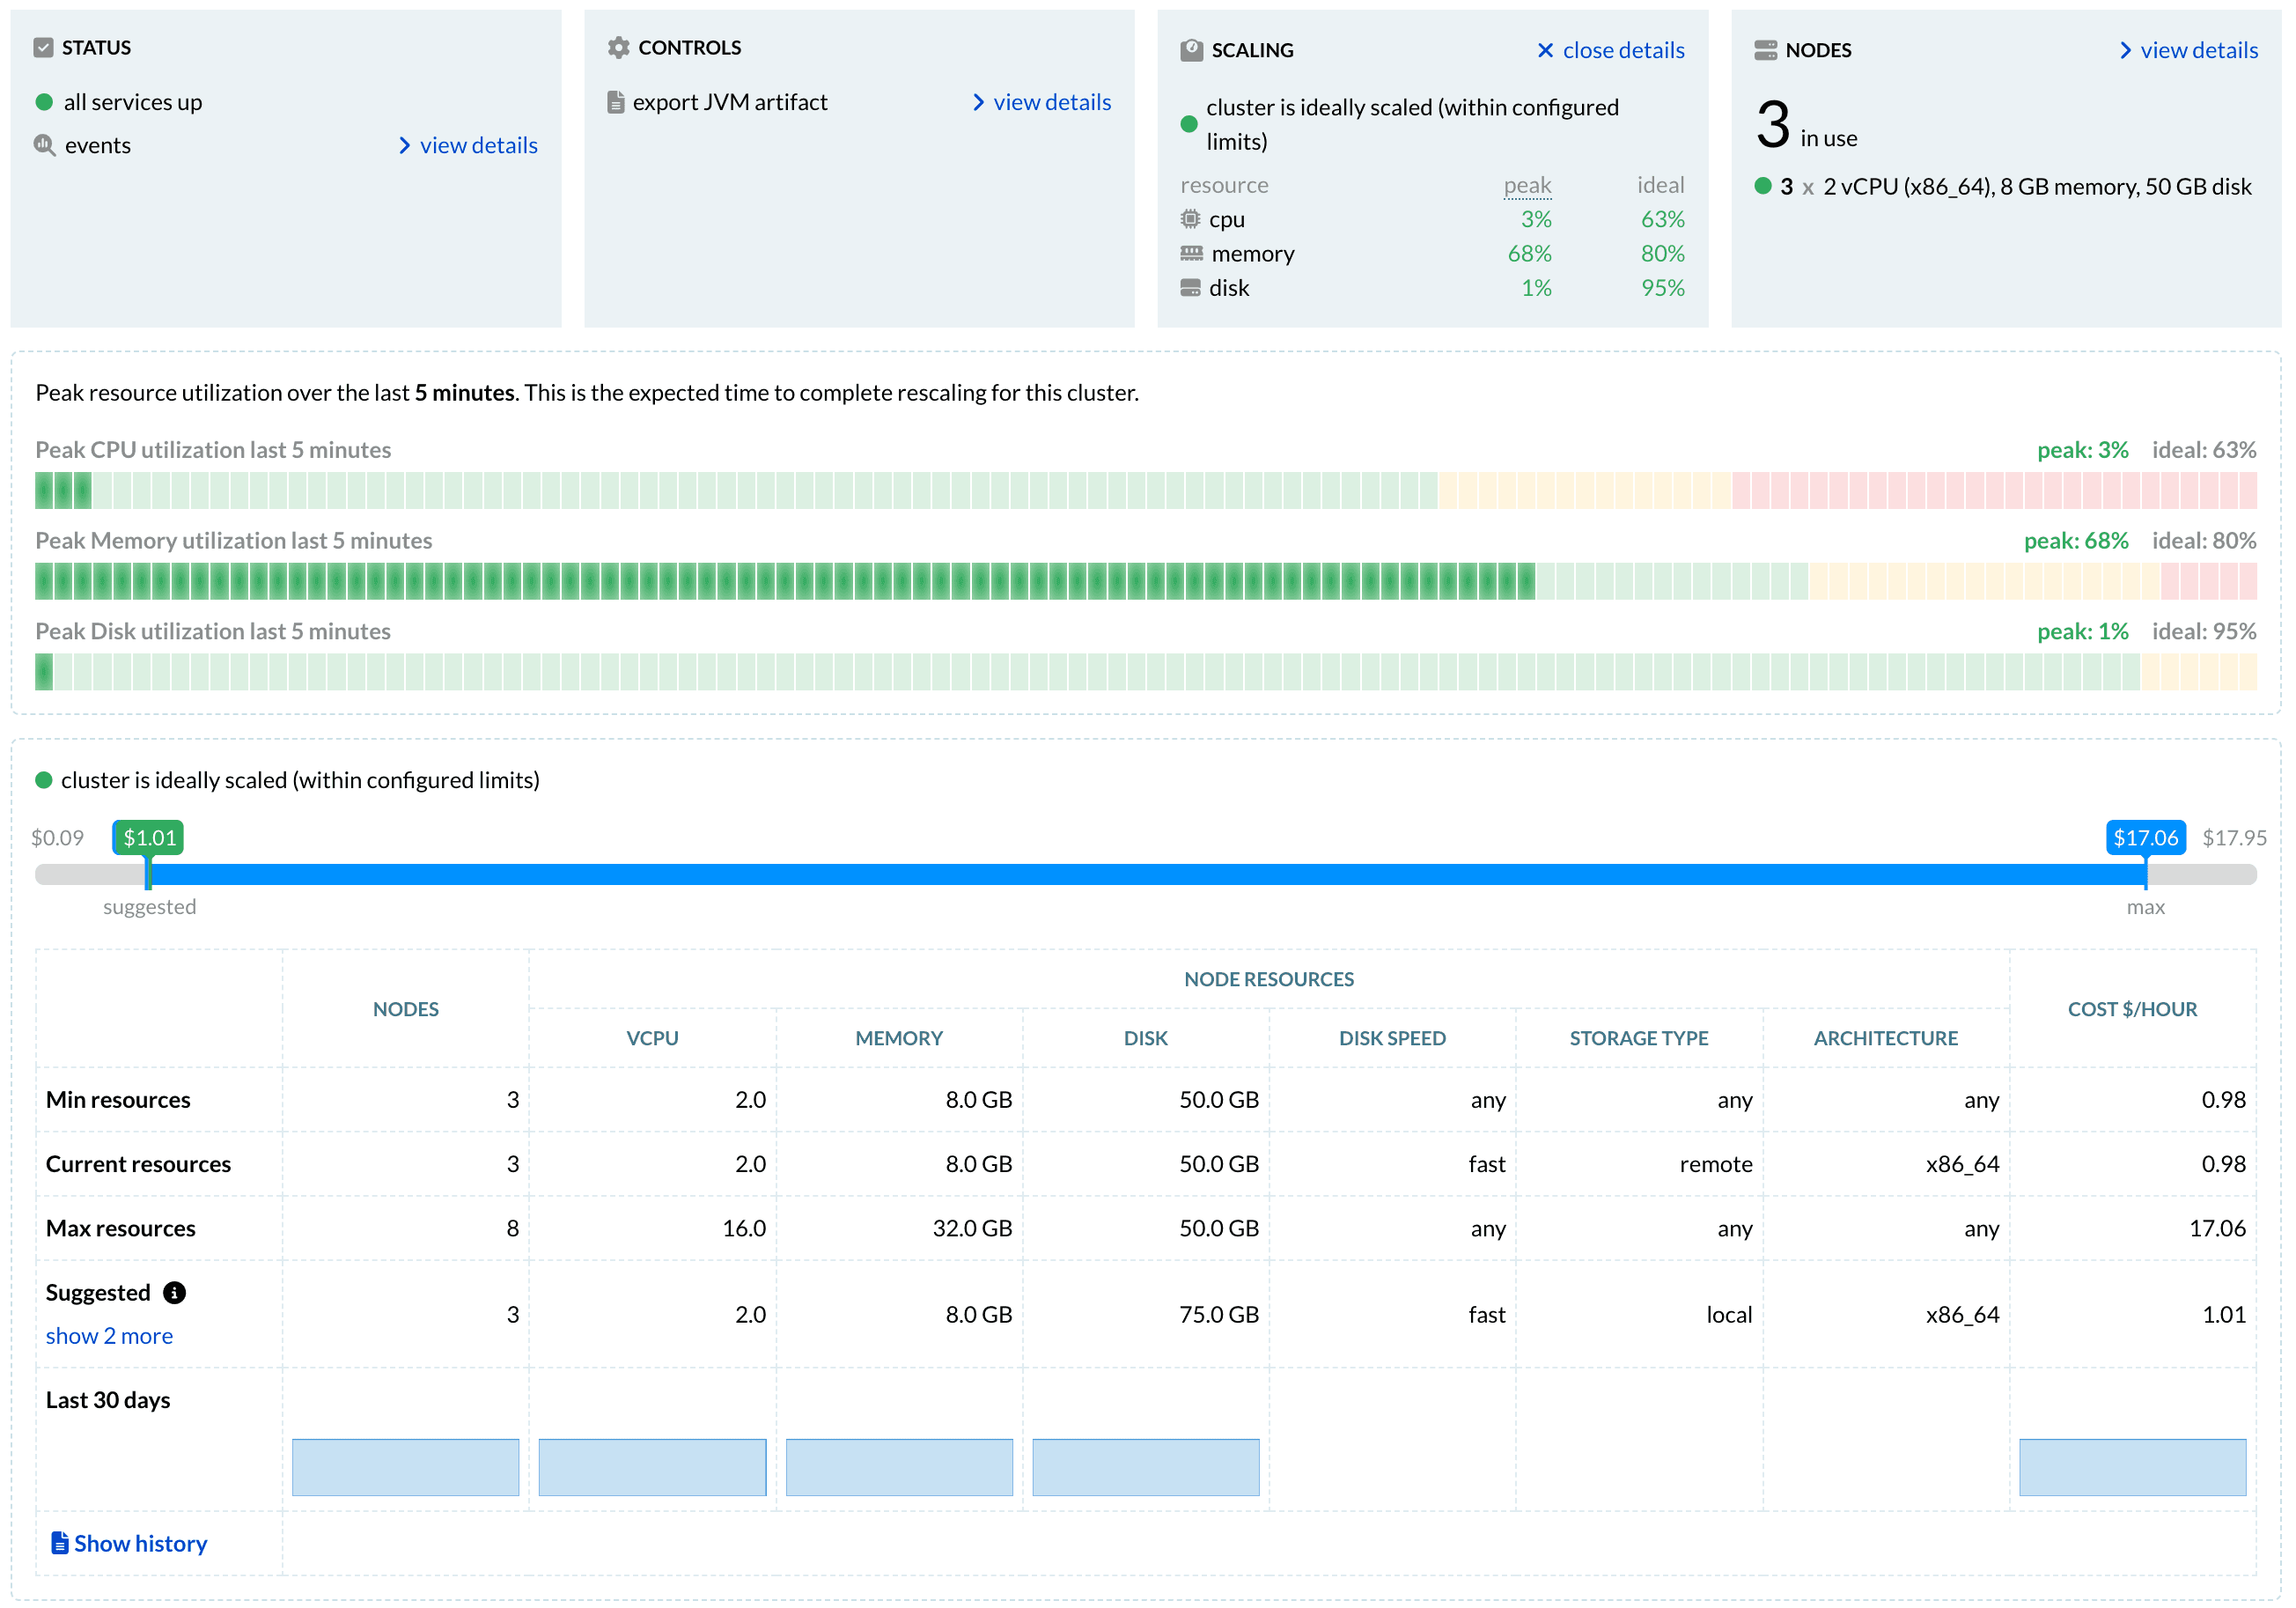Image resolution: width=2296 pixels, height=1608 pixels.
Task: Click the disk resource icon
Action: tap(1190, 288)
